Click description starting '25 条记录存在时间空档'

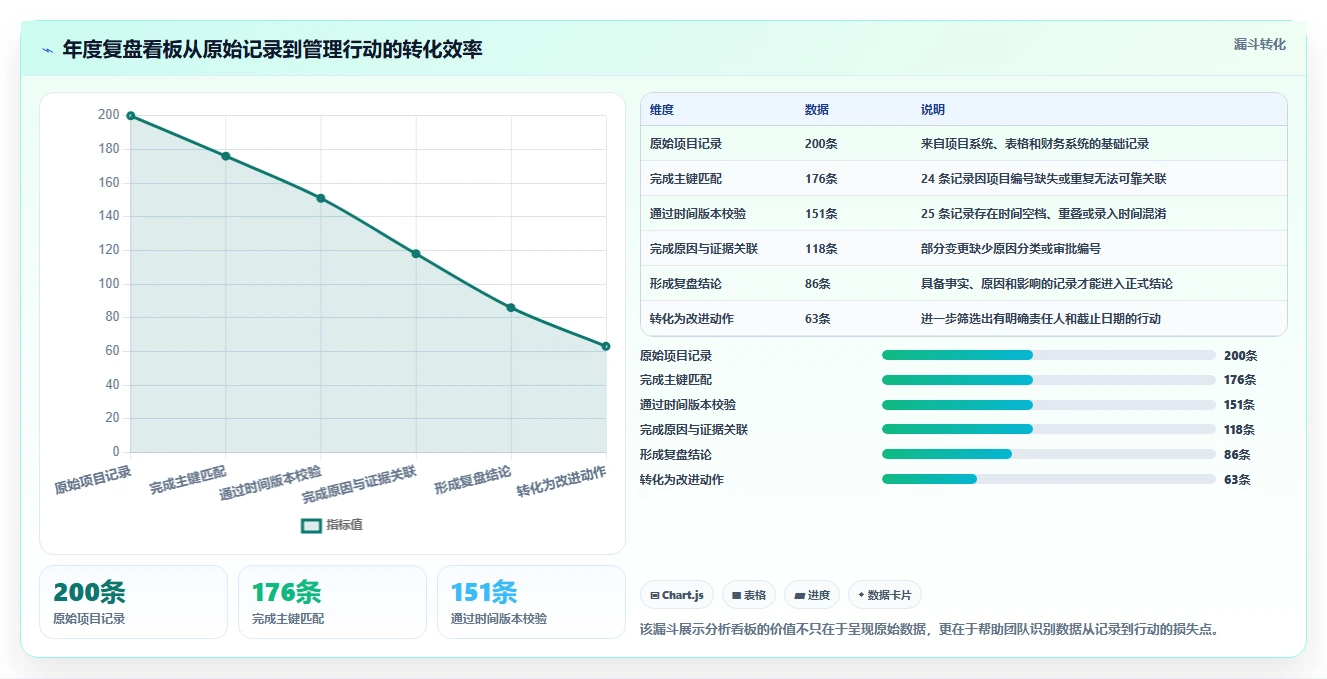[1044, 214]
